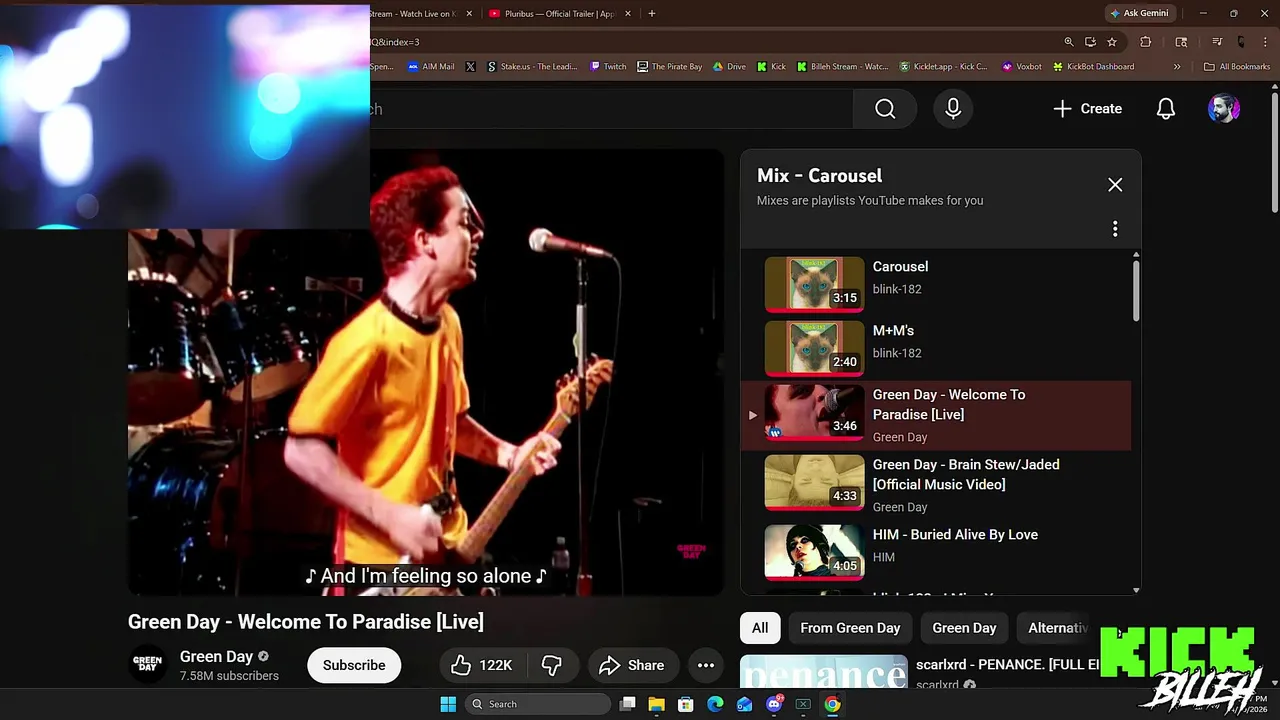Play HIM - Buried Alive By Love
This screenshot has width=1280, height=720.
(936, 552)
